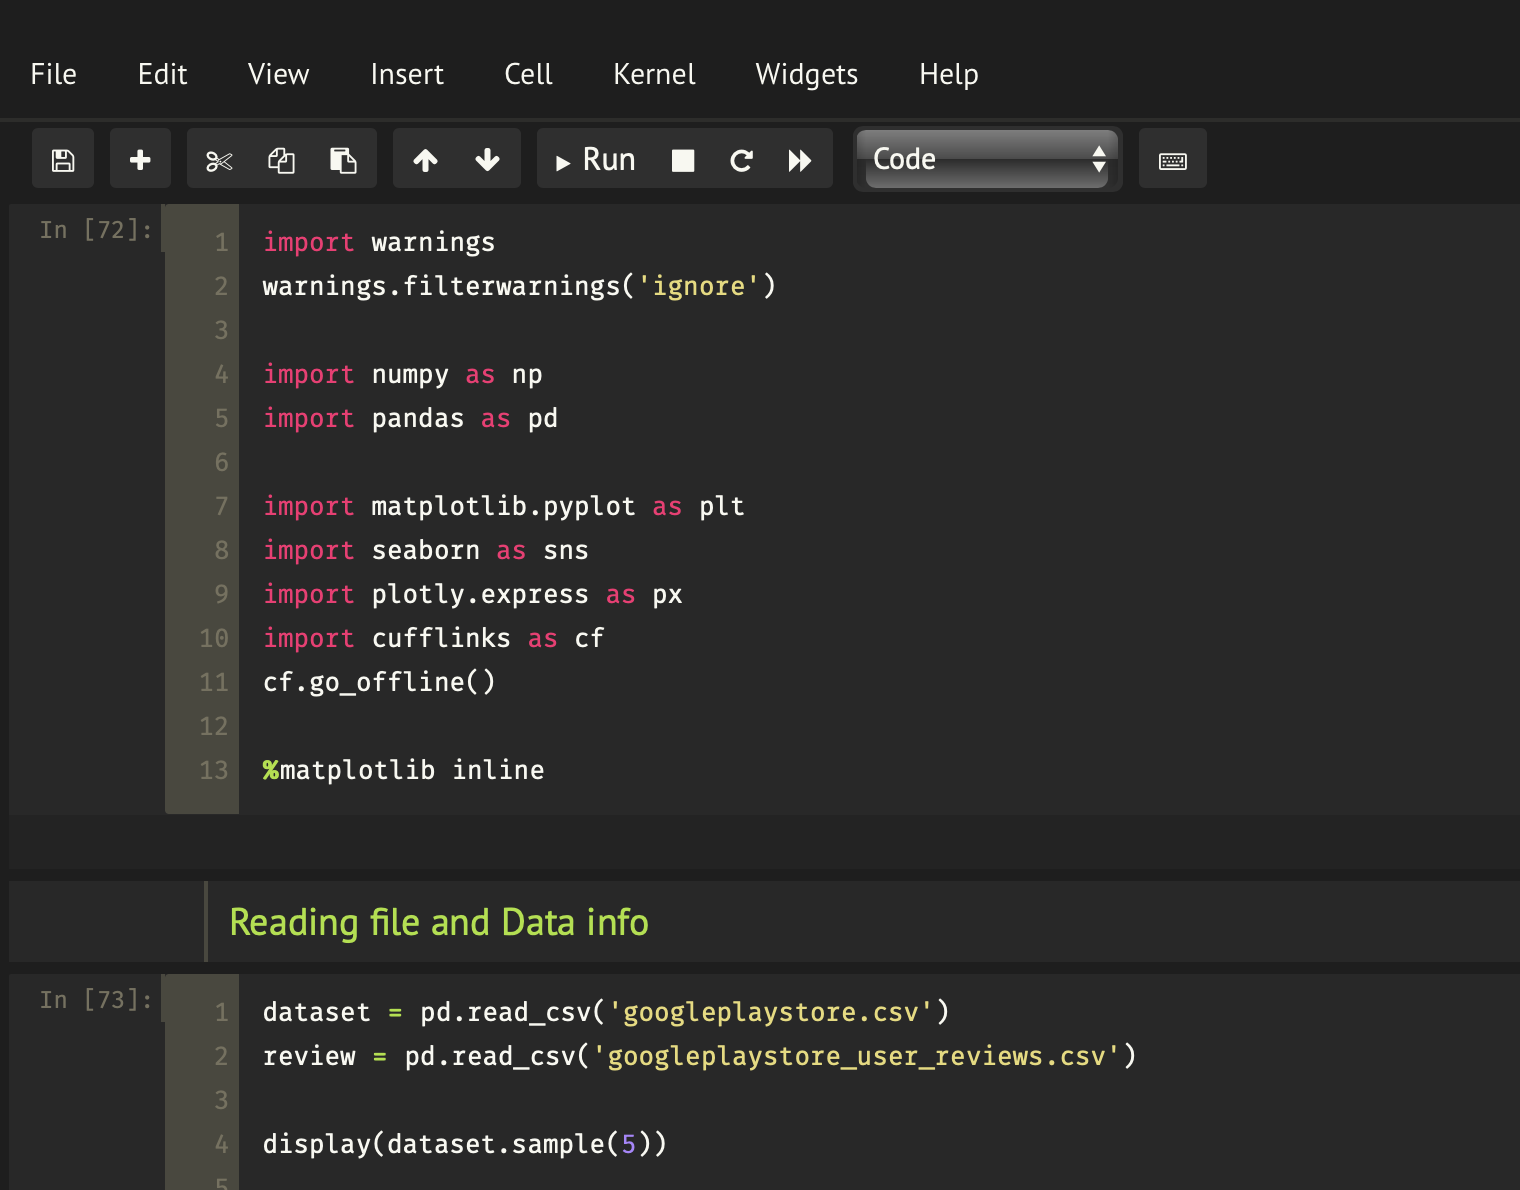Open the File menu
1520x1190 pixels.
(53, 74)
